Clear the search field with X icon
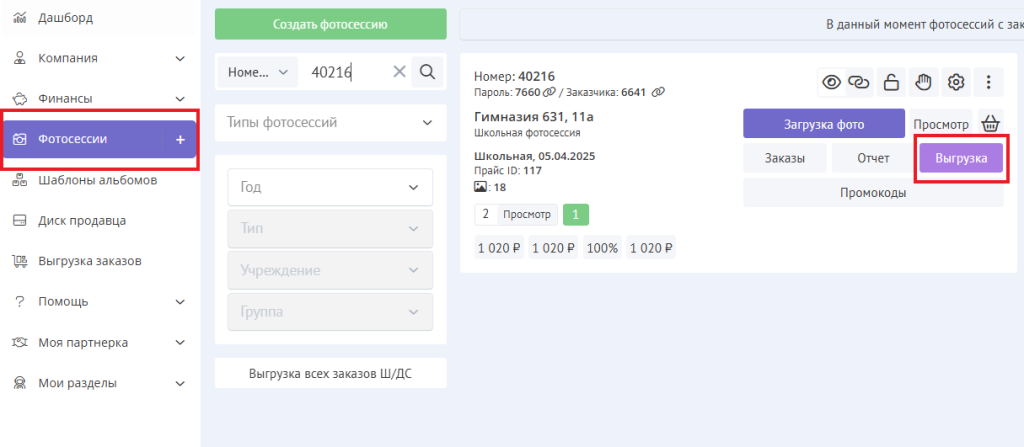Image resolution: width=1024 pixels, height=447 pixels. pyautogui.click(x=399, y=72)
